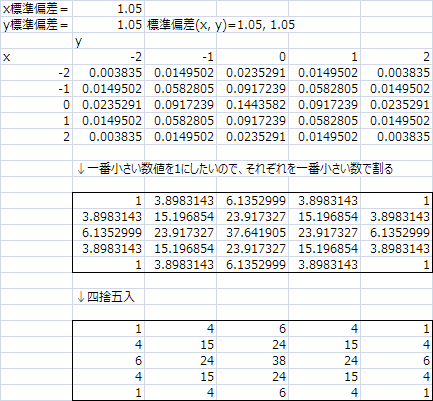Click 6 in rounded table's top row

[252, 329]
